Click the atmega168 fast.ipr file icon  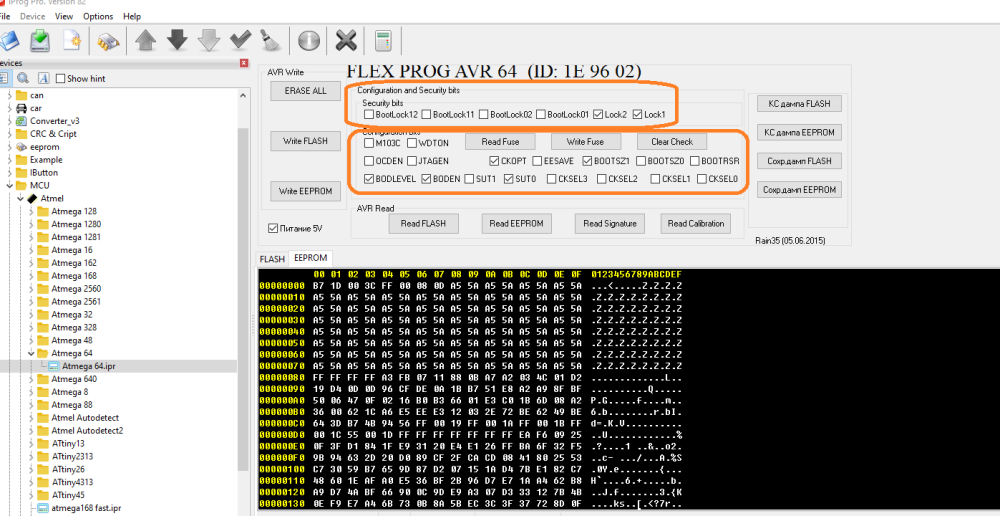coord(43,508)
